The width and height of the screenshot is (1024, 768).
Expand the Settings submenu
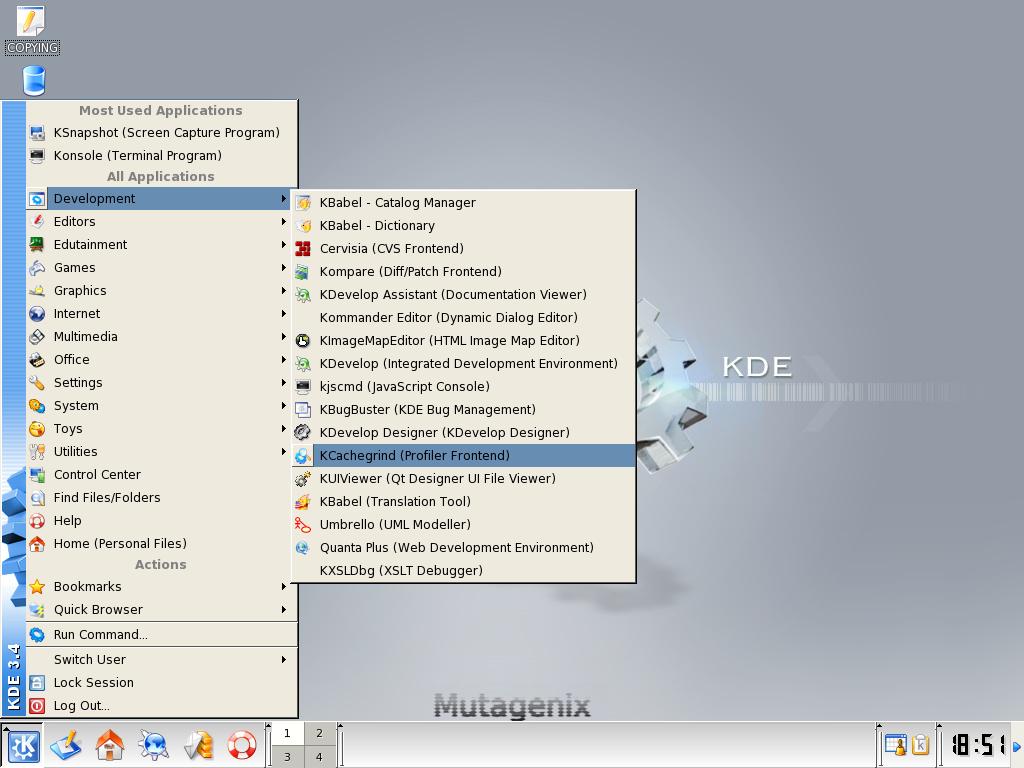[162, 383]
